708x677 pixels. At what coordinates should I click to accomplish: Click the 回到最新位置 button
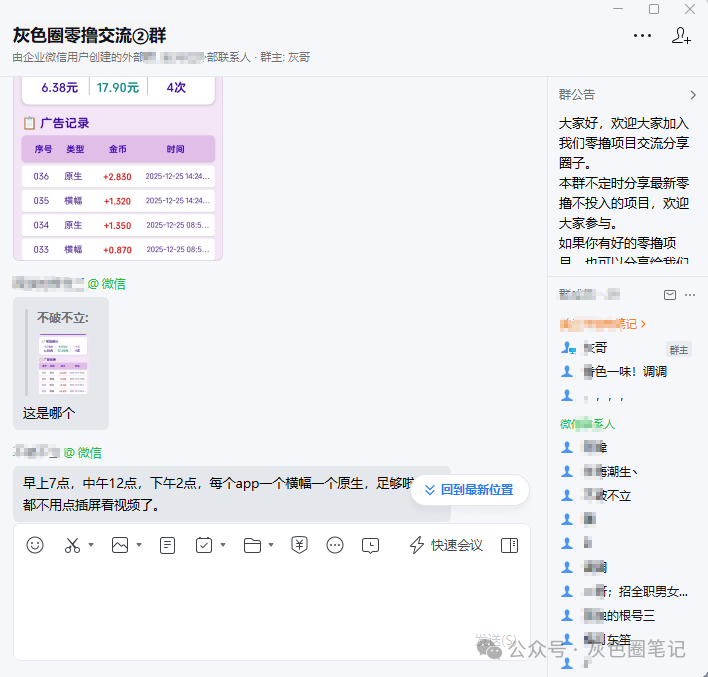pyautogui.click(x=469, y=490)
